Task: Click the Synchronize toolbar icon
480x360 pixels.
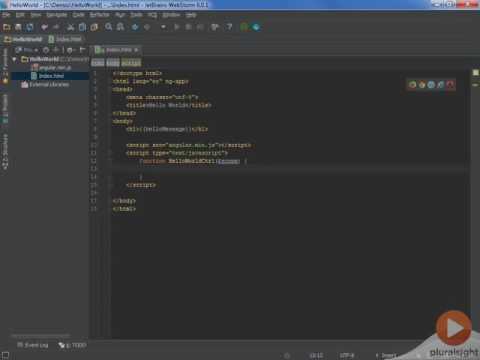Action: pyautogui.click(x=30, y=27)
